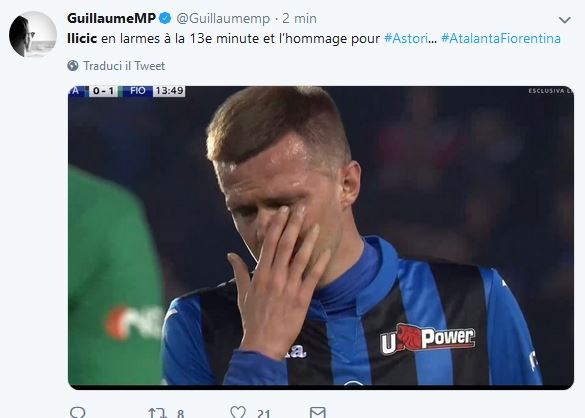Retweet this tweet using the retweet icon
The image size is (585, 418).
coord(157,413)
